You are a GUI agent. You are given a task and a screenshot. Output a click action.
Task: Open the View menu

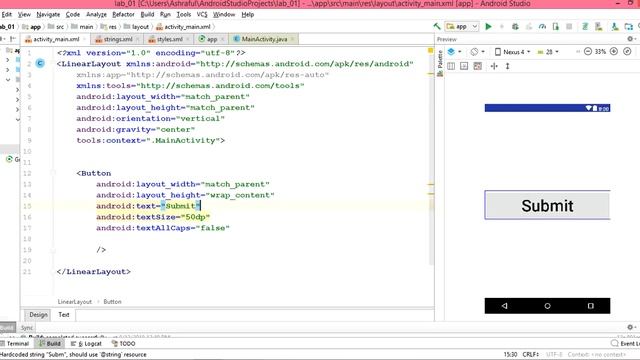point(24,14)
